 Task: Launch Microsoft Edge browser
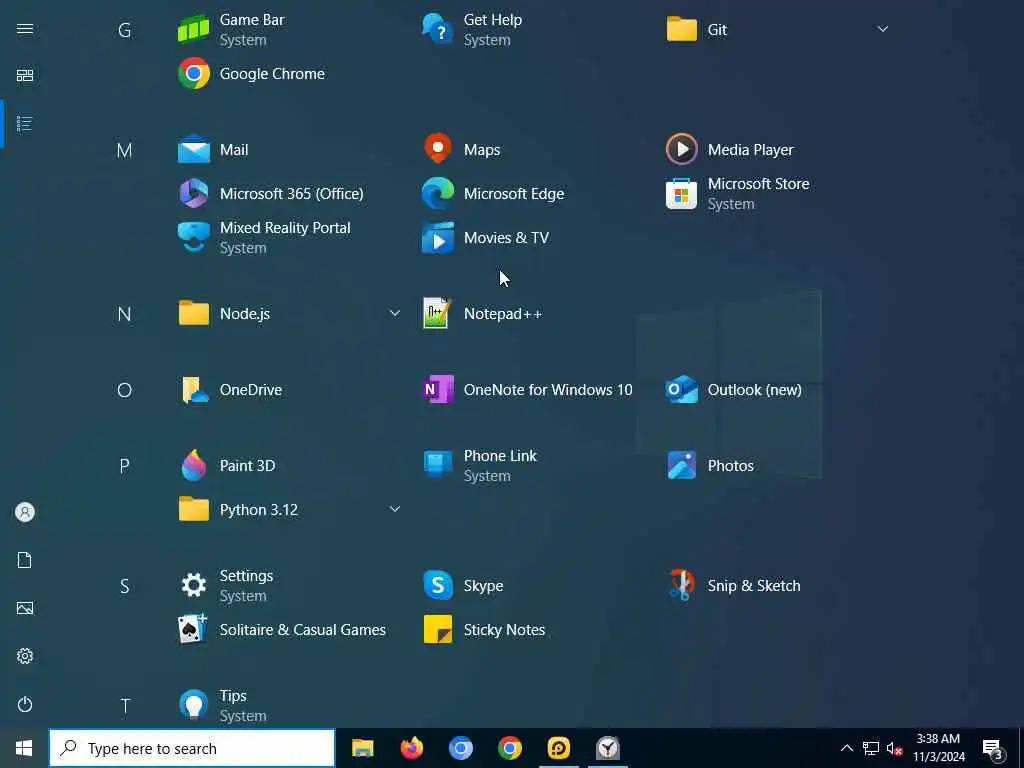(494, 194)
